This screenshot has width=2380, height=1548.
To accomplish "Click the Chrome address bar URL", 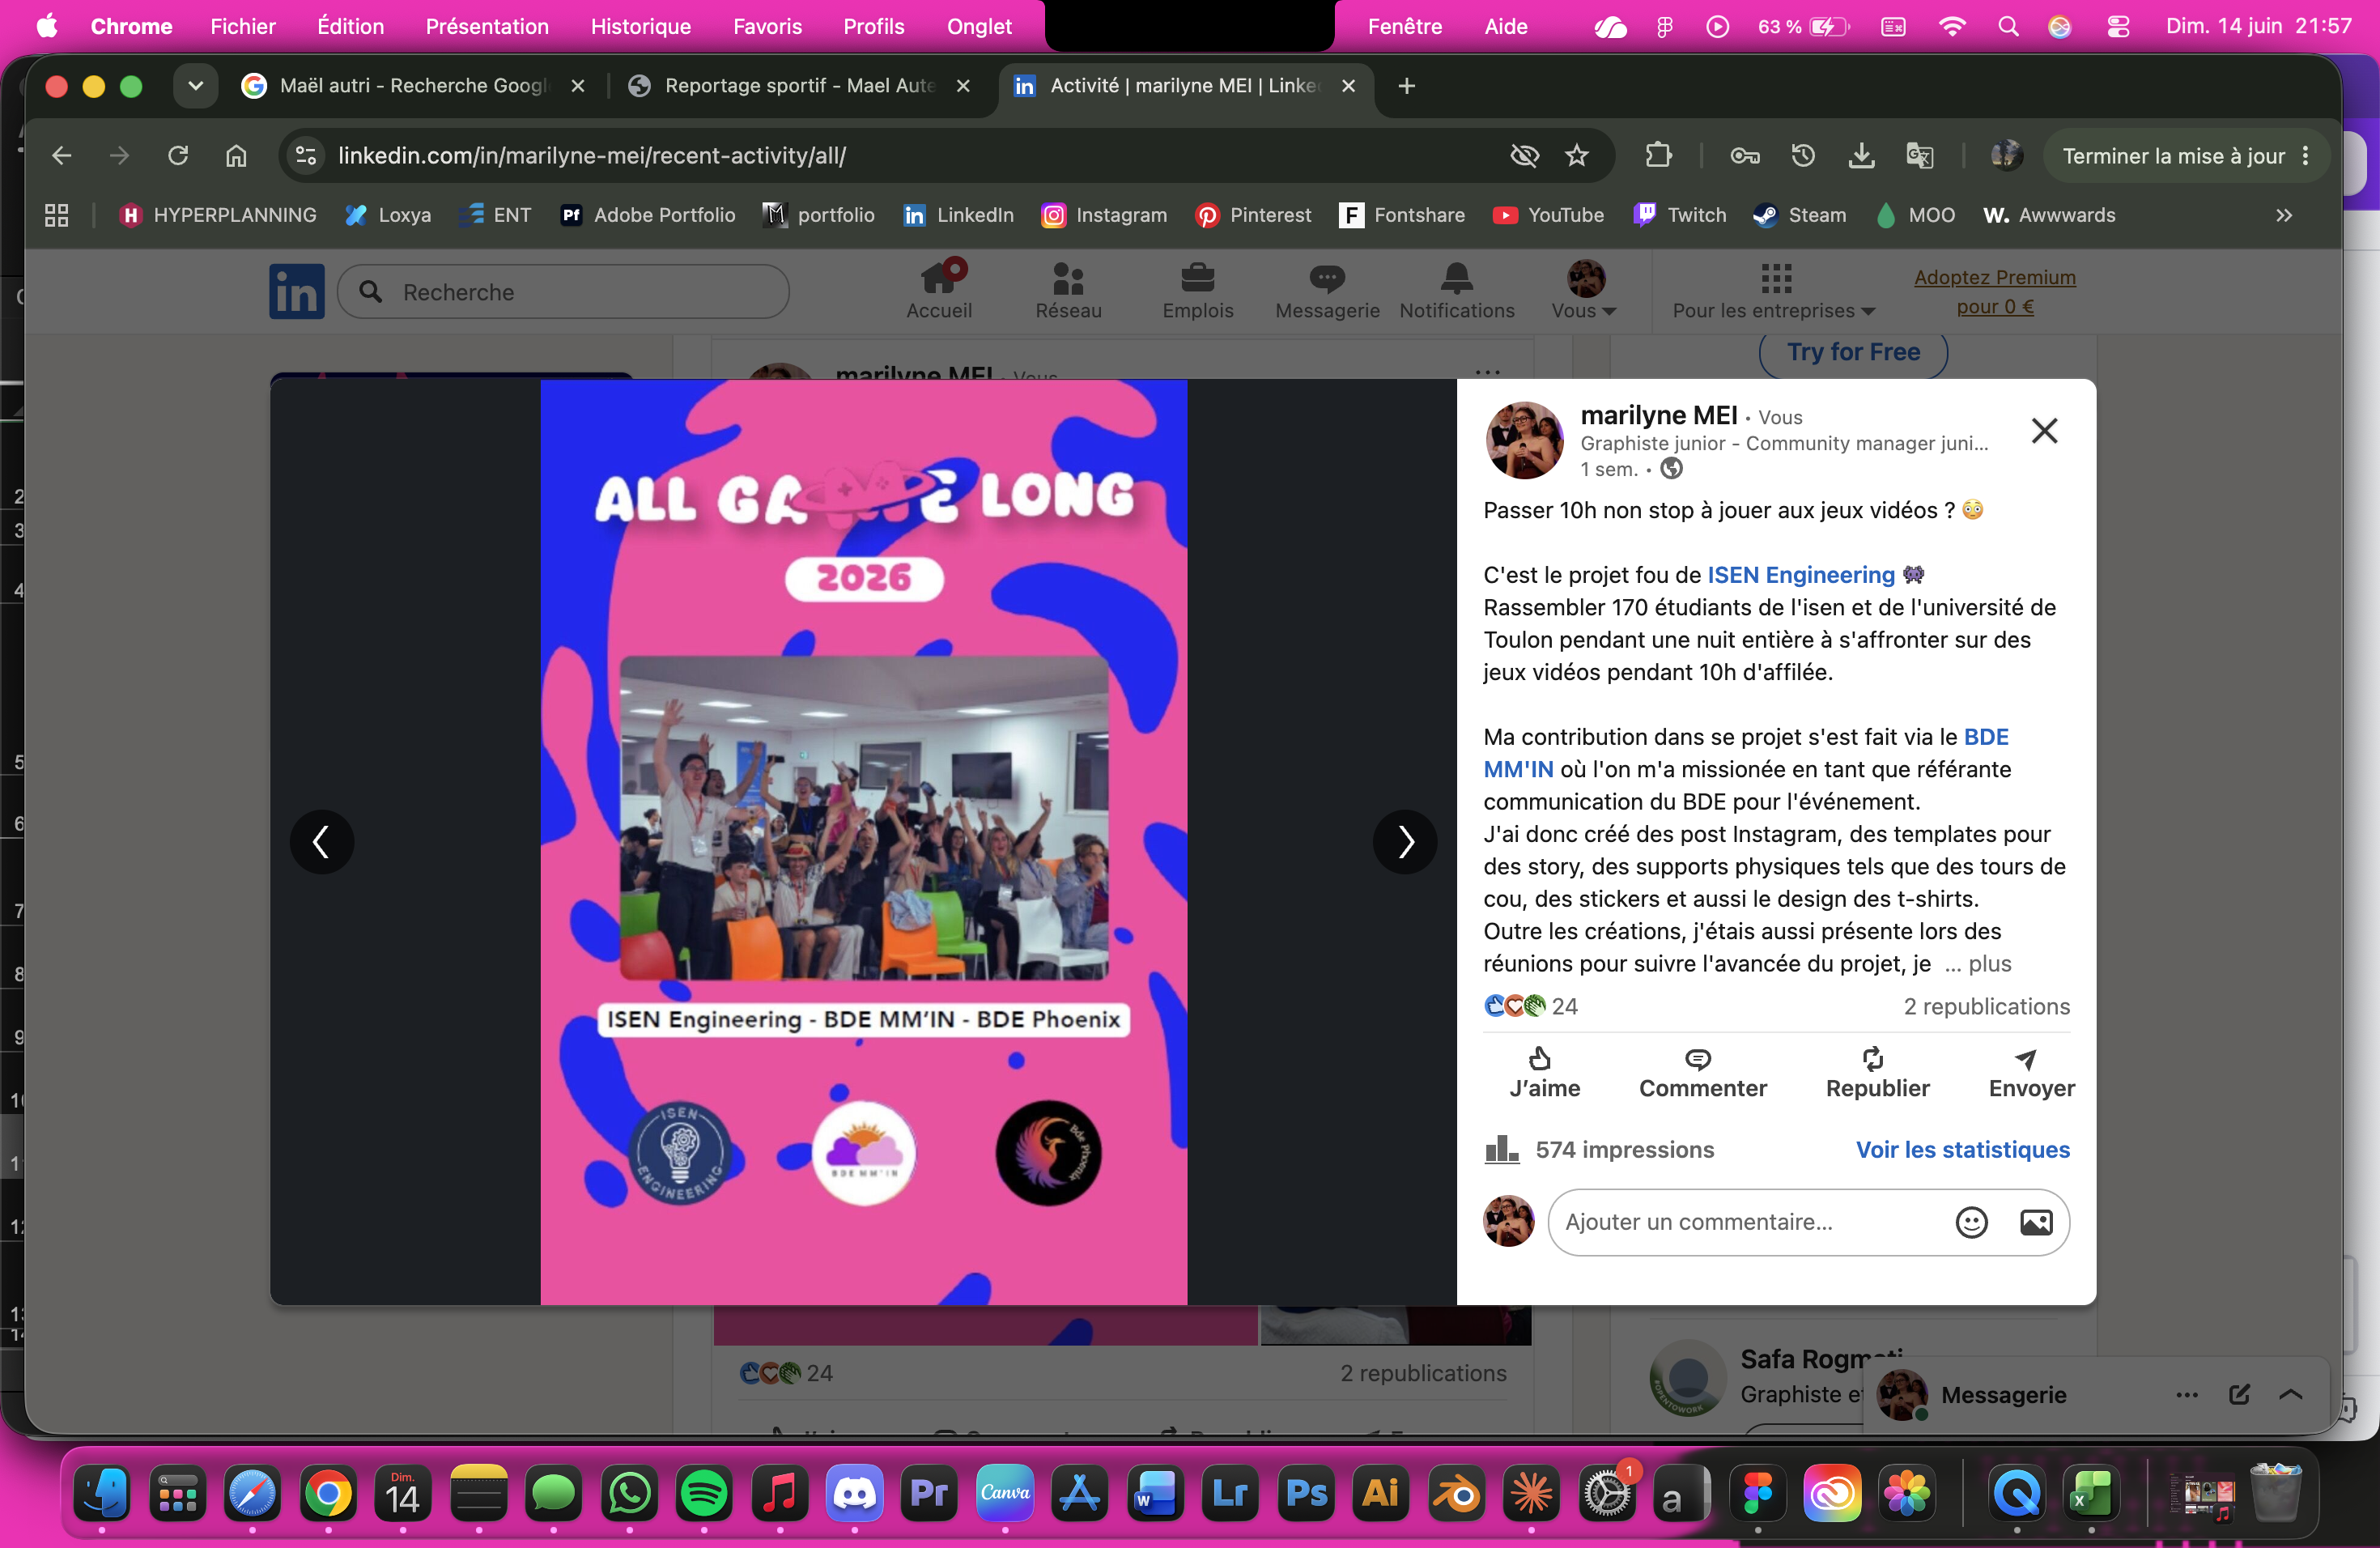I will point(591,156).
